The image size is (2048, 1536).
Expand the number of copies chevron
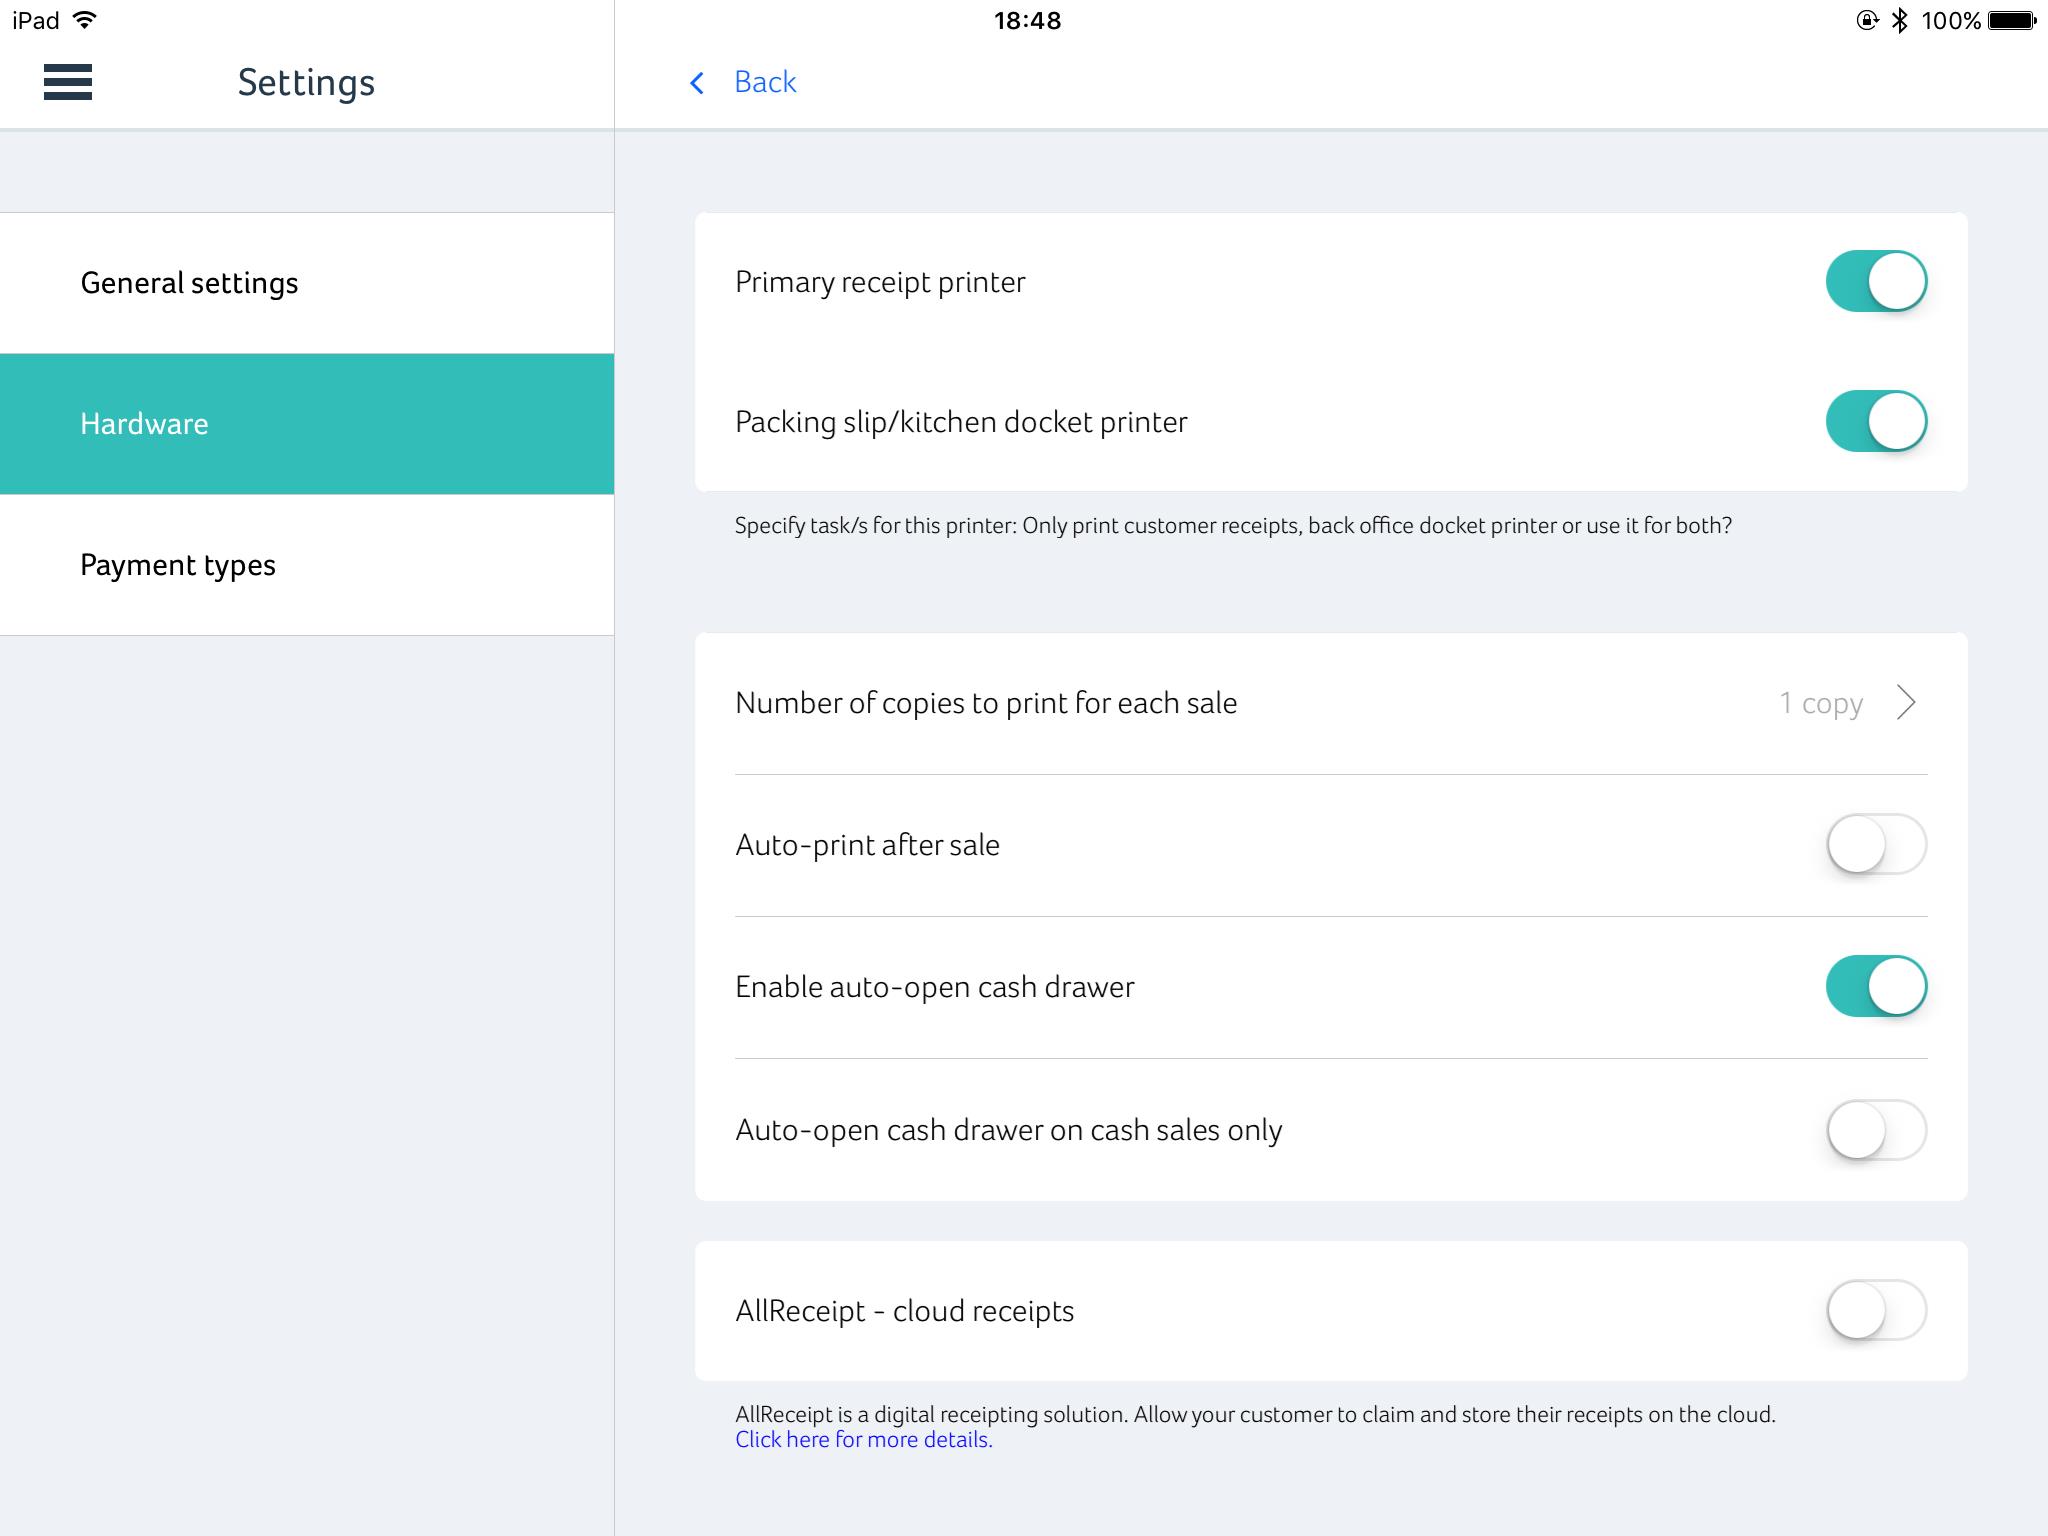tap(1906, 703)
